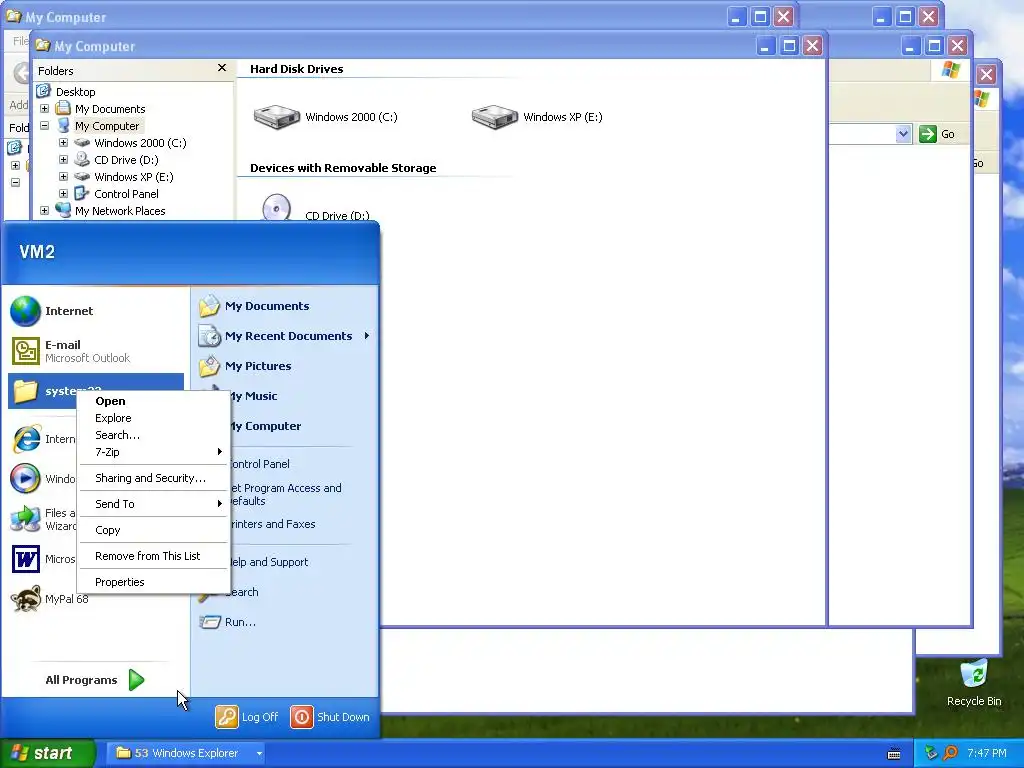Choose Explore in context menu
This screenshot has height=768, width=1024.
pyautogui.click(x=153, y=418)
